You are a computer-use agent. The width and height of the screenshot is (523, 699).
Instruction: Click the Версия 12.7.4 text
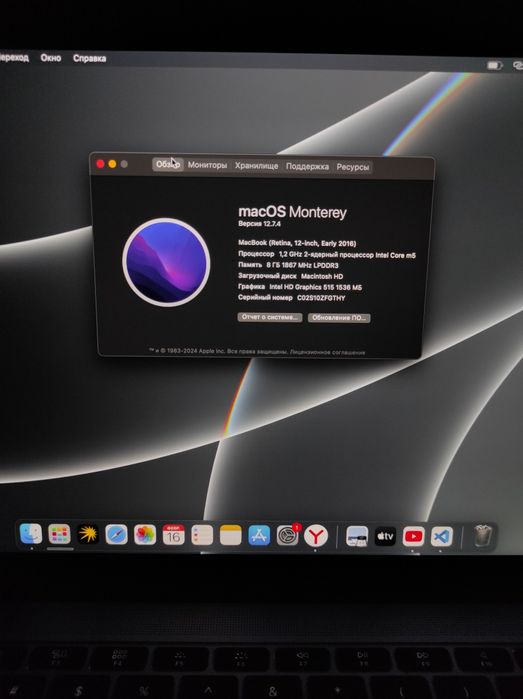(x=259, y=224)
